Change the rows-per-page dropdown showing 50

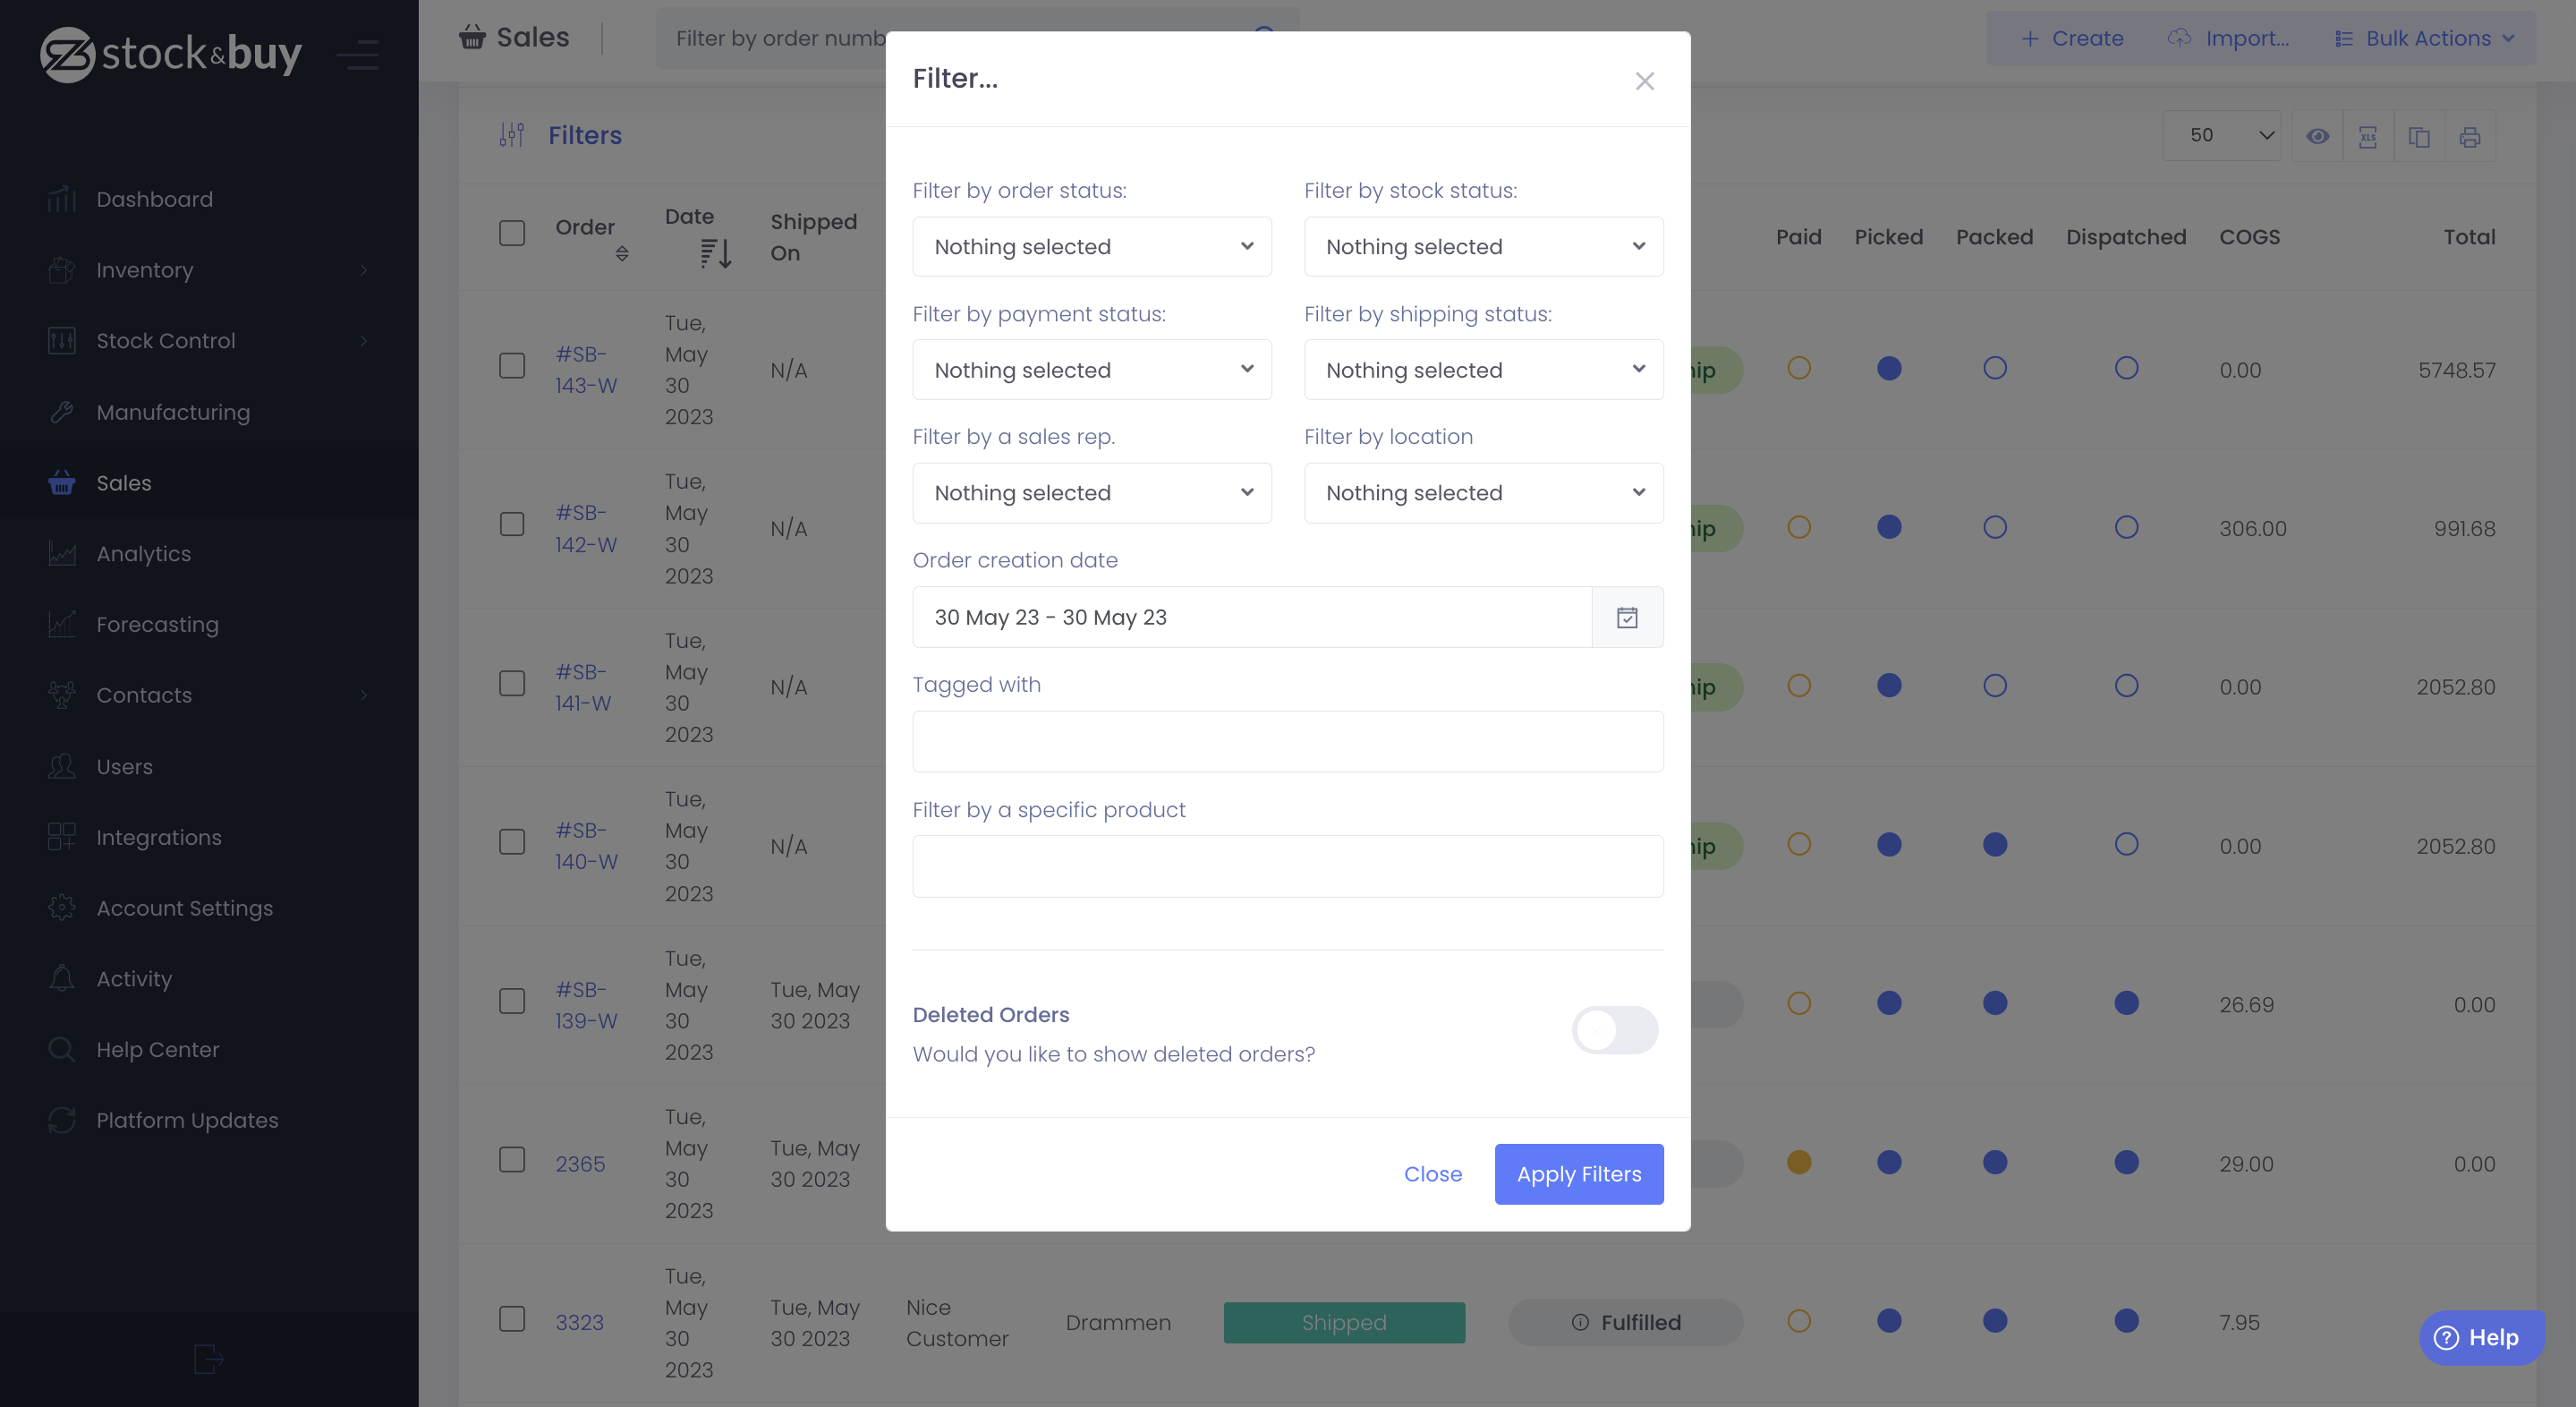coord(2222,136)
